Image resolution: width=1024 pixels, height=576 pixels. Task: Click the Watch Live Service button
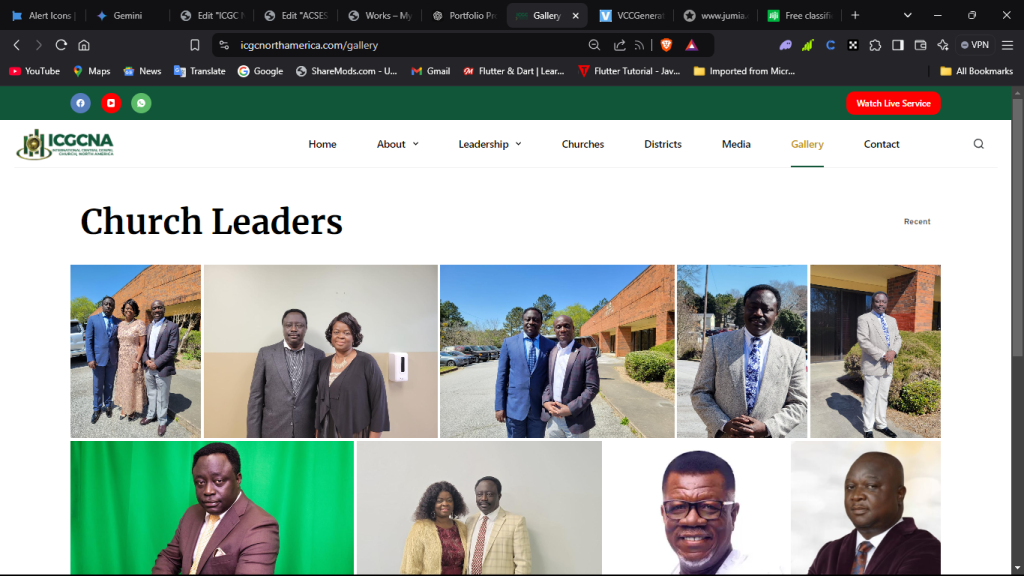[893, 103]
